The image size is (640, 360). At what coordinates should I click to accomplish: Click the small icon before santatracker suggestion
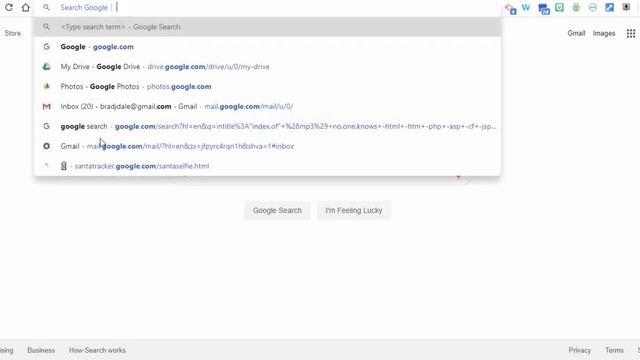point(47,166)
